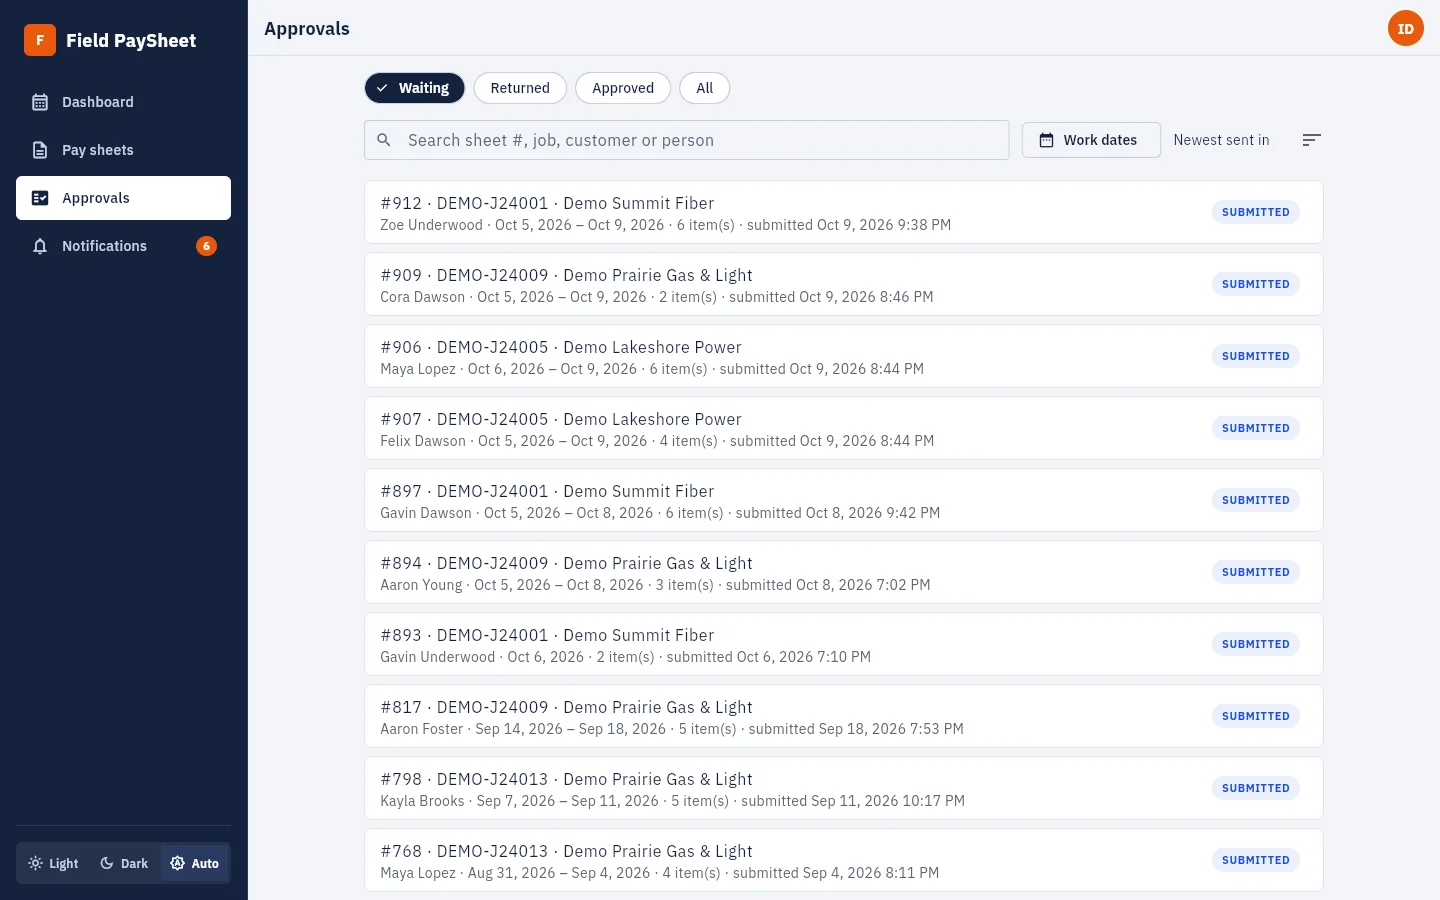
Task: Open sheet #906 Demo Lakeshore Power
Action: pos(844,356)
